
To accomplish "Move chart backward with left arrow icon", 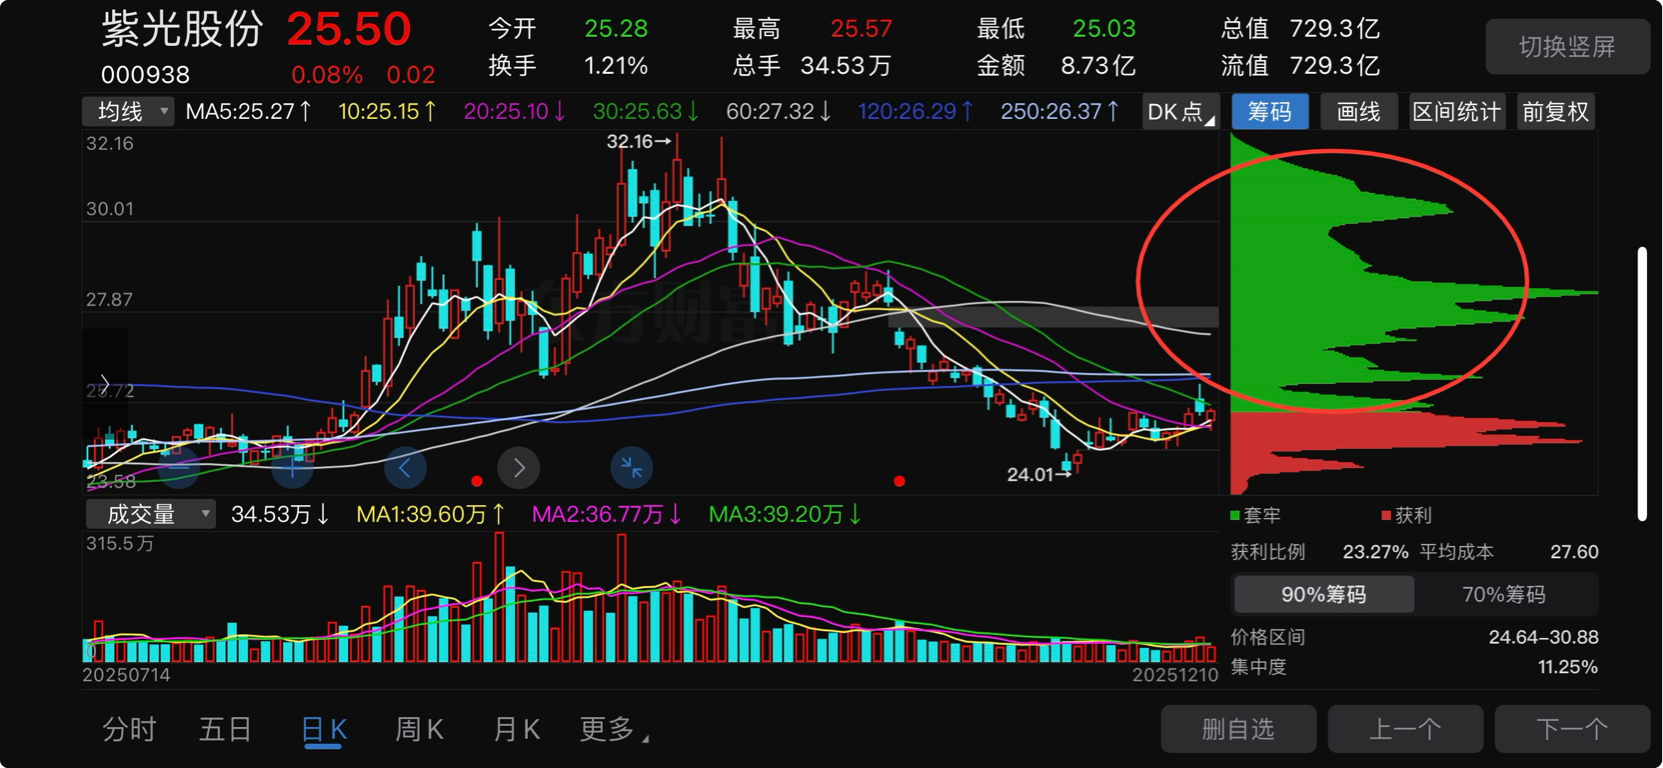I will coord(405,467).
